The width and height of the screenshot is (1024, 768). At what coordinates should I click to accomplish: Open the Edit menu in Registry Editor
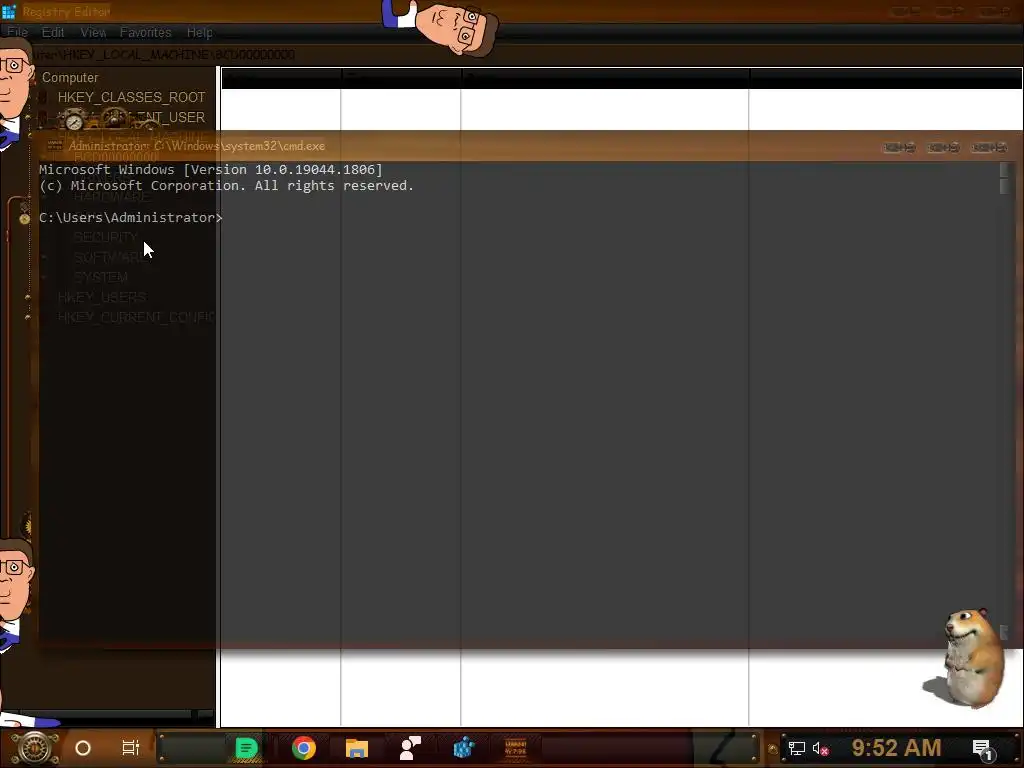click(53, 32)
